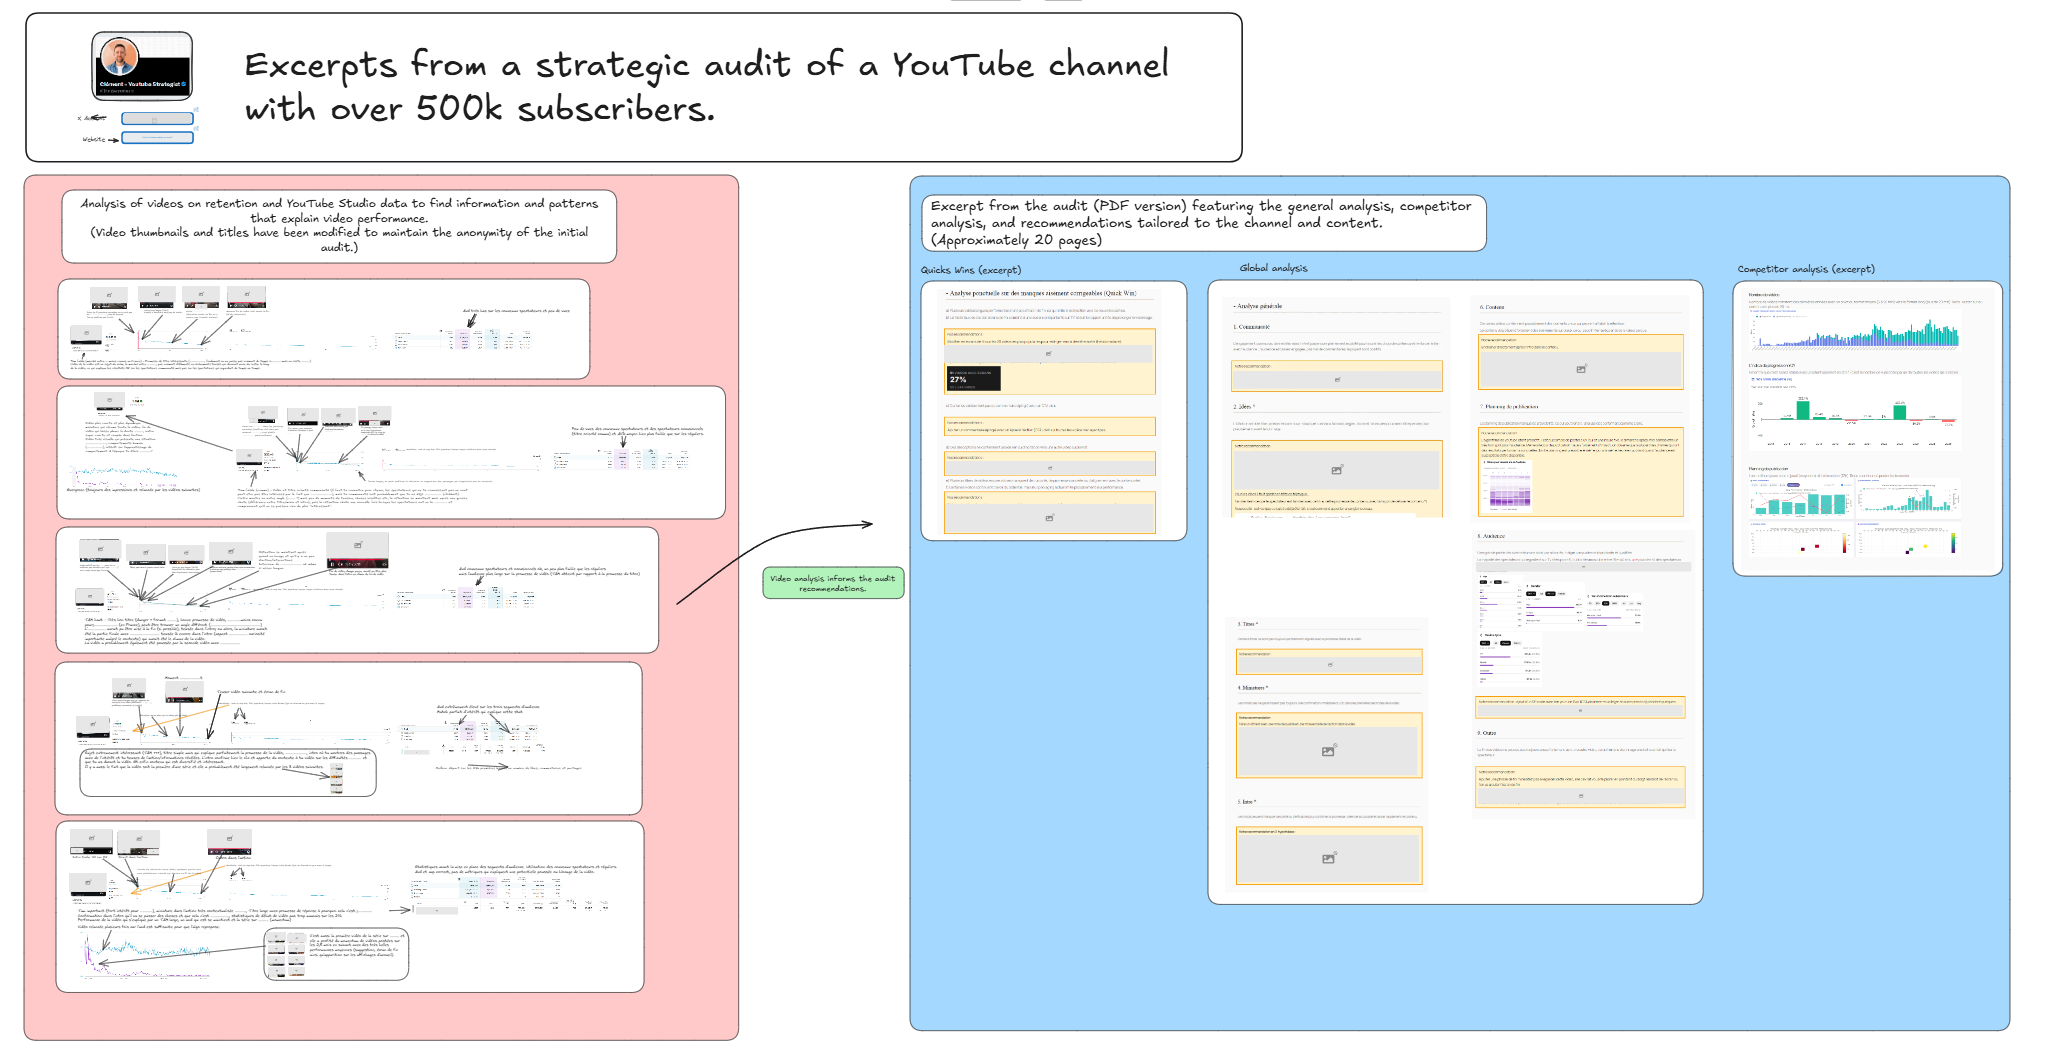Click the '3. Titres' section heading
Screen dimensions: 2063x1061
point(1247,624)
